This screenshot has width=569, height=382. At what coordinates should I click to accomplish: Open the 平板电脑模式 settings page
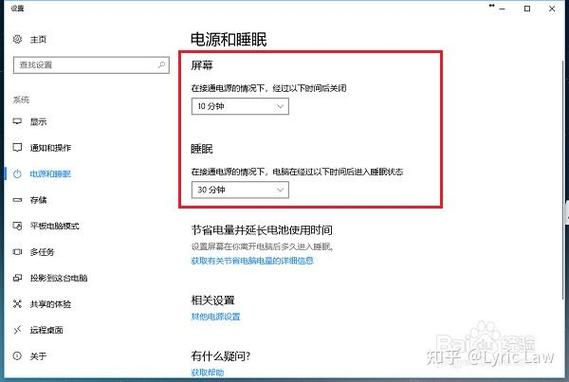tap(54, 226)
